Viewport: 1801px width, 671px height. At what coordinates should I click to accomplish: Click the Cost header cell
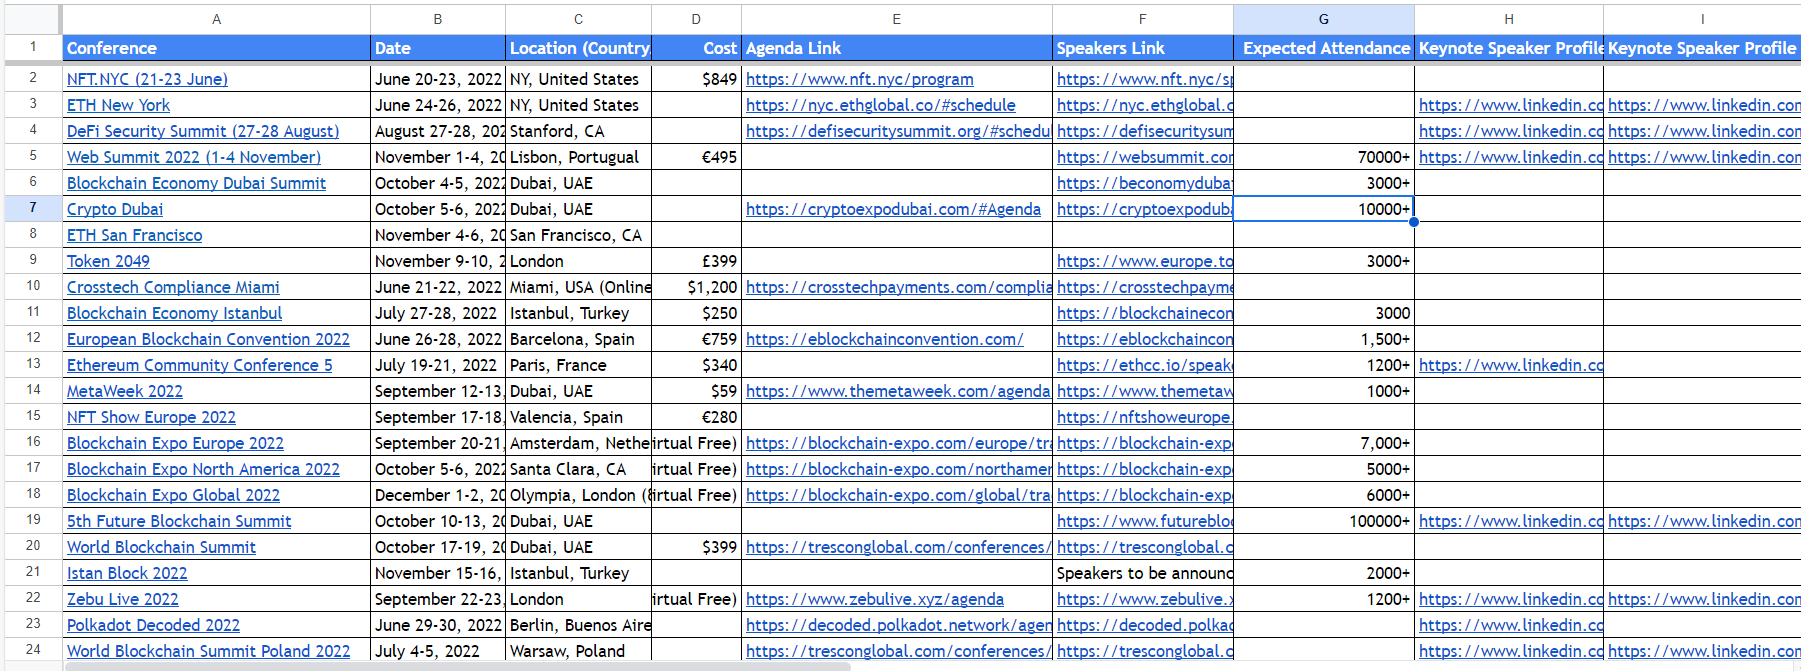(x=696, y=48)
